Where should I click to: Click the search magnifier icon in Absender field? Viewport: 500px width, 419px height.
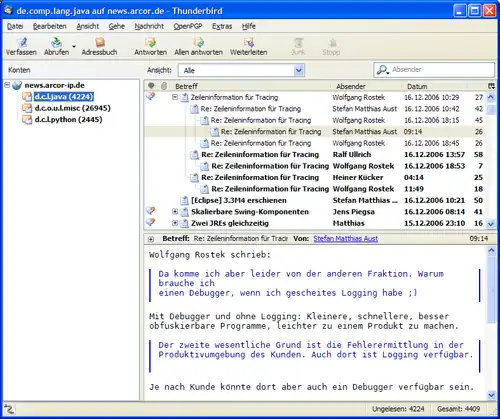[x=382, y=70]
